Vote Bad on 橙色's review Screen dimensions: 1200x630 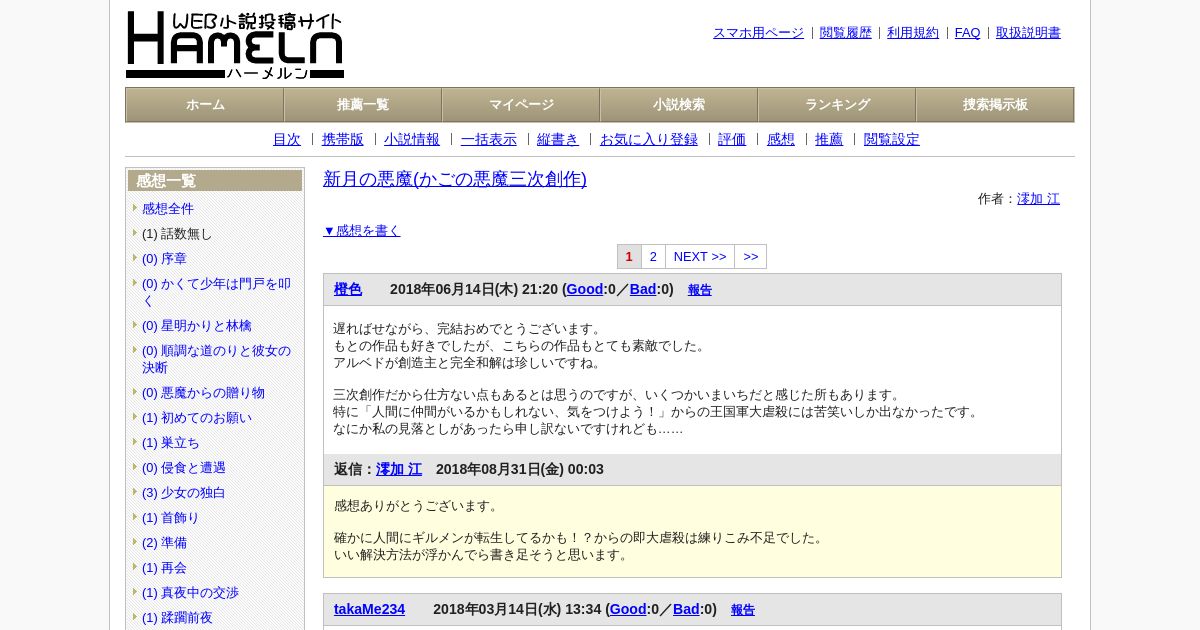643,289
